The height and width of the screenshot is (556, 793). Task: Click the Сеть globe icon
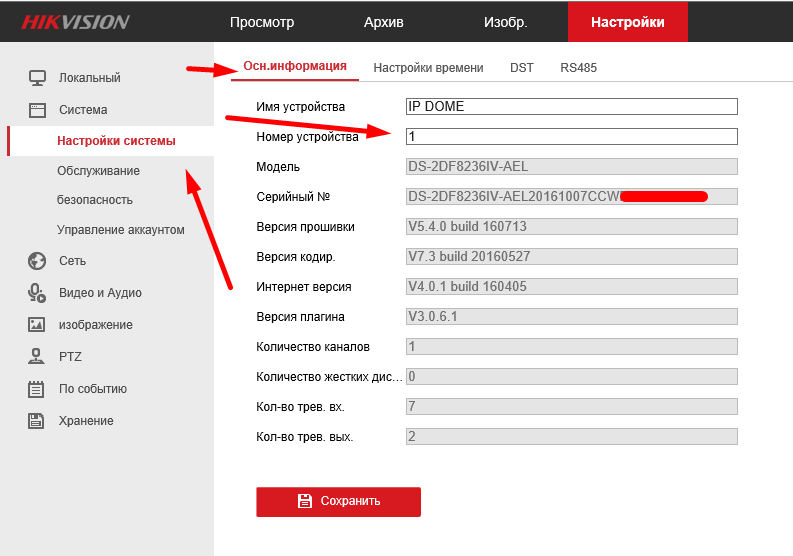[37, 261]
